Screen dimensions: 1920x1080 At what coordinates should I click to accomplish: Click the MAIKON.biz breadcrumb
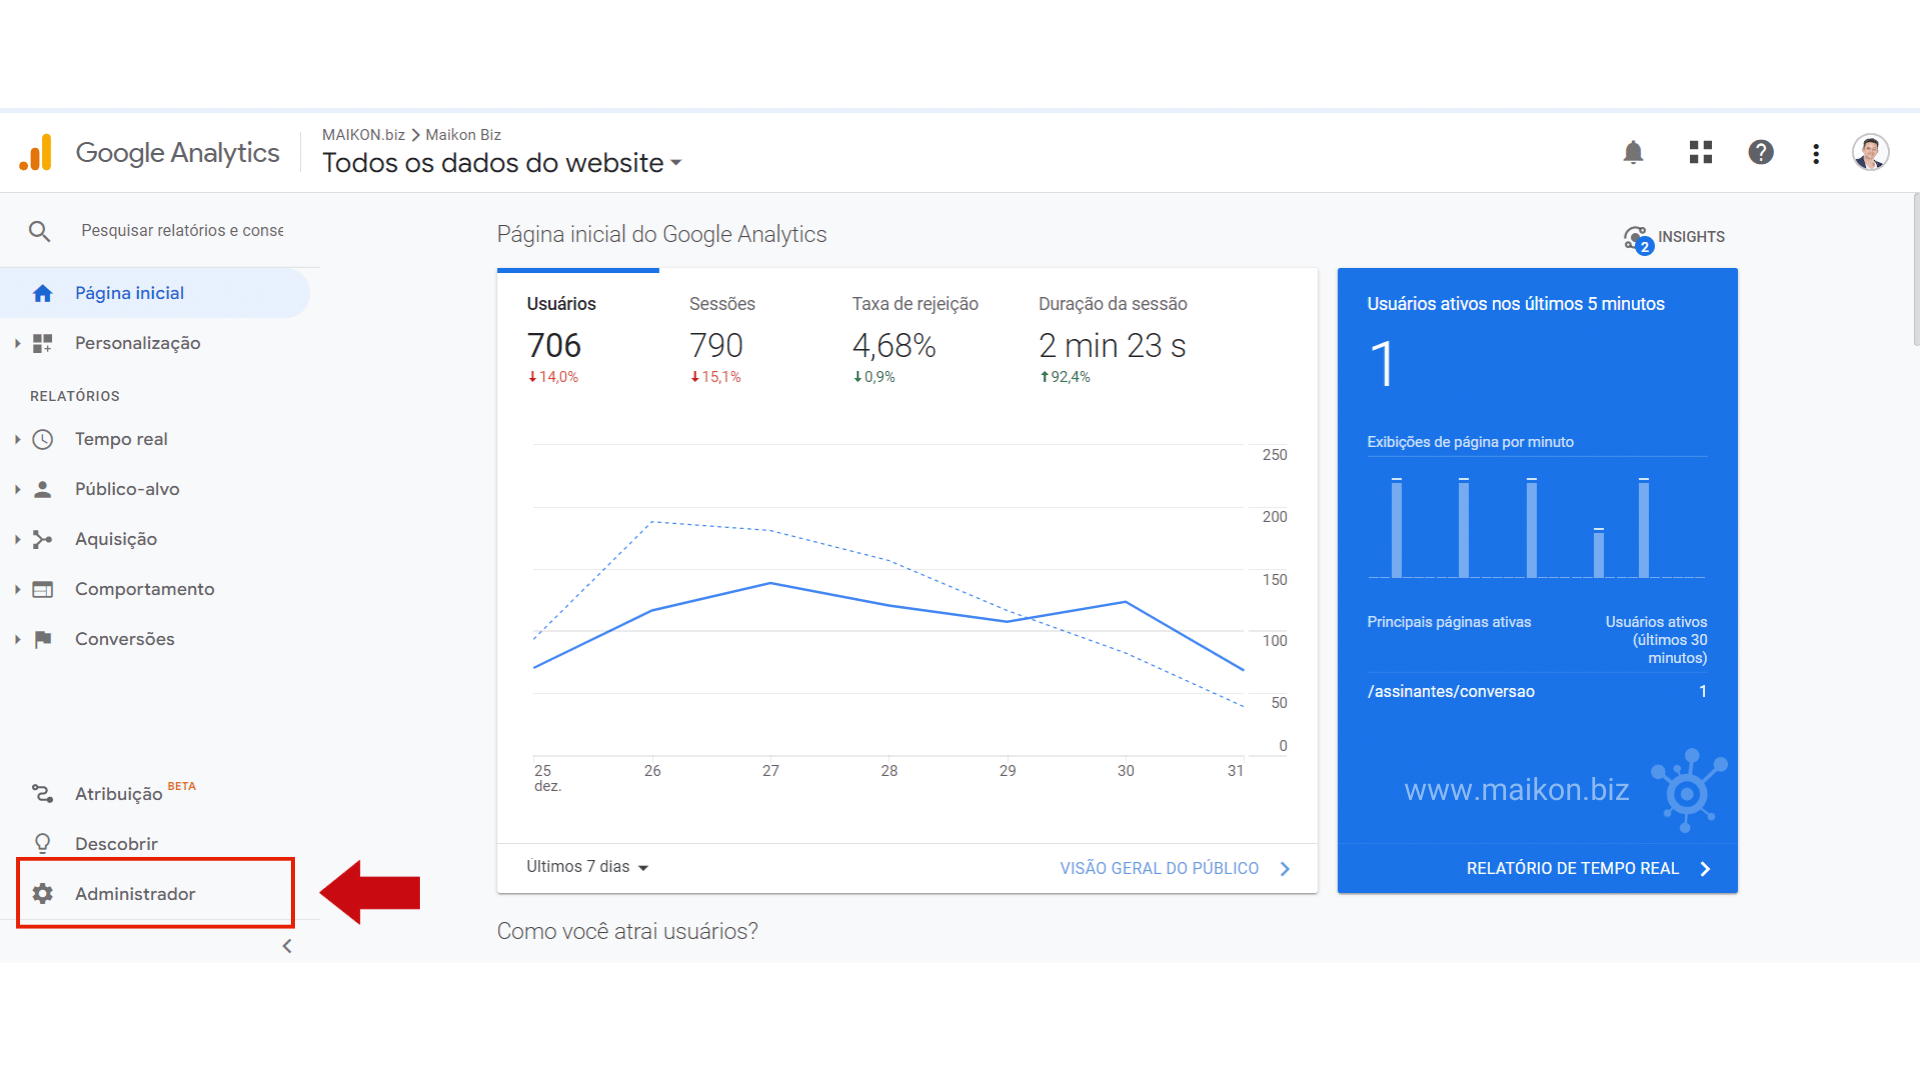363,135
